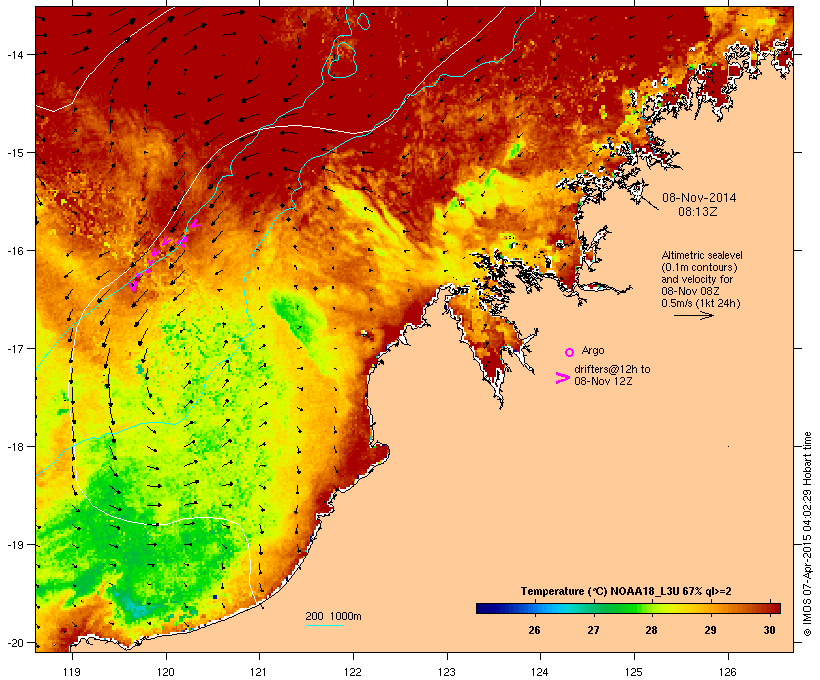Click the '0.5m/s (1kt 24h)' label
Image resolution: width=820 pixels, height=680 pixels.
pos(701,303)
